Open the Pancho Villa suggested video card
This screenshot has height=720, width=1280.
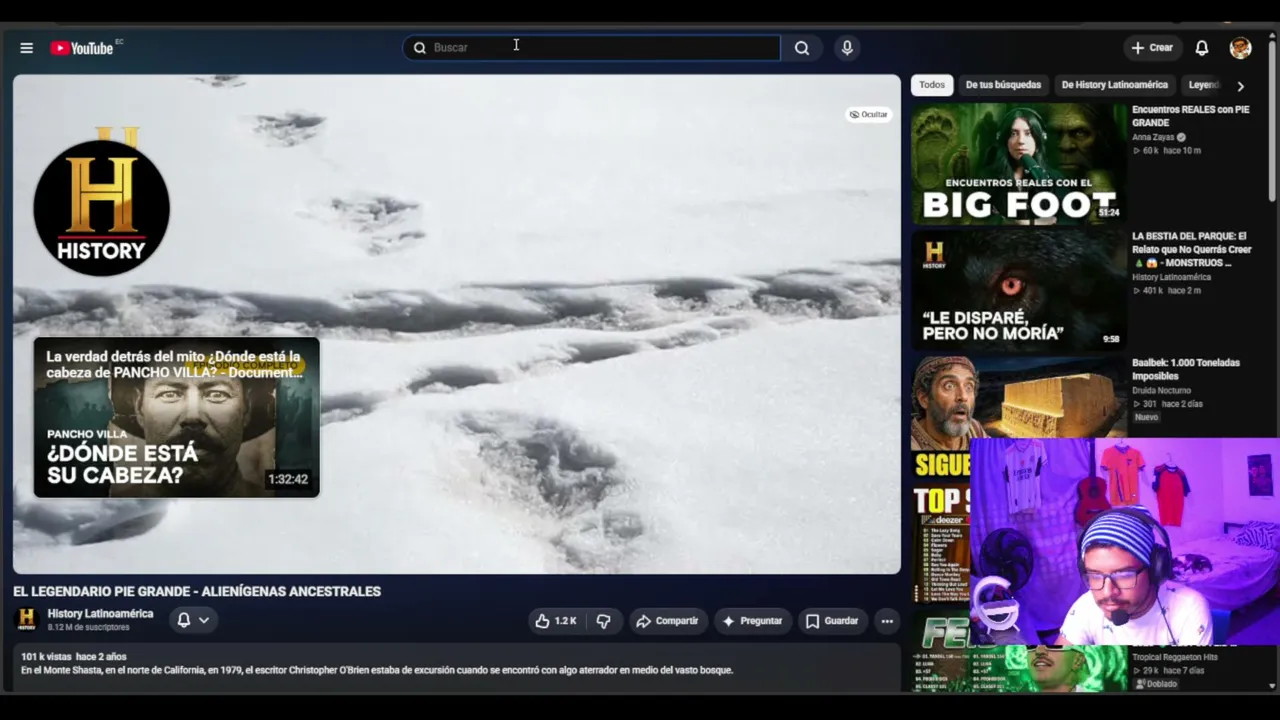tap(177, 417)
